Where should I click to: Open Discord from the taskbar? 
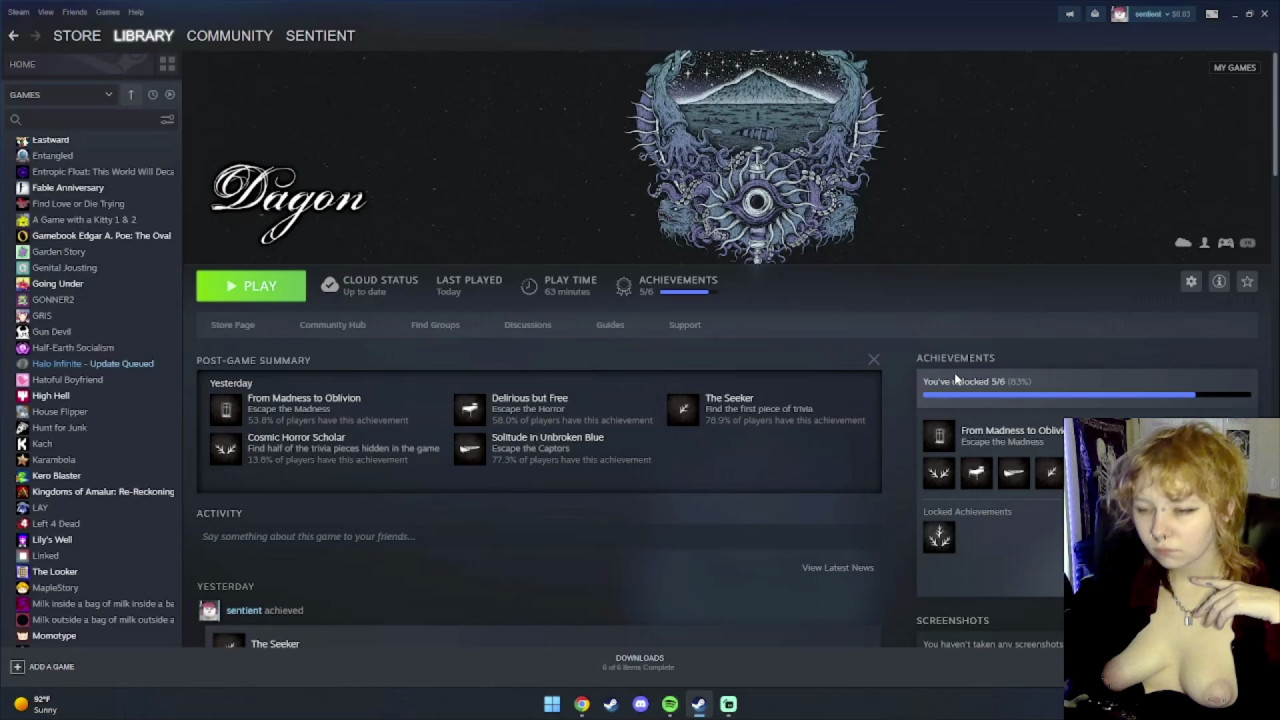640,704
